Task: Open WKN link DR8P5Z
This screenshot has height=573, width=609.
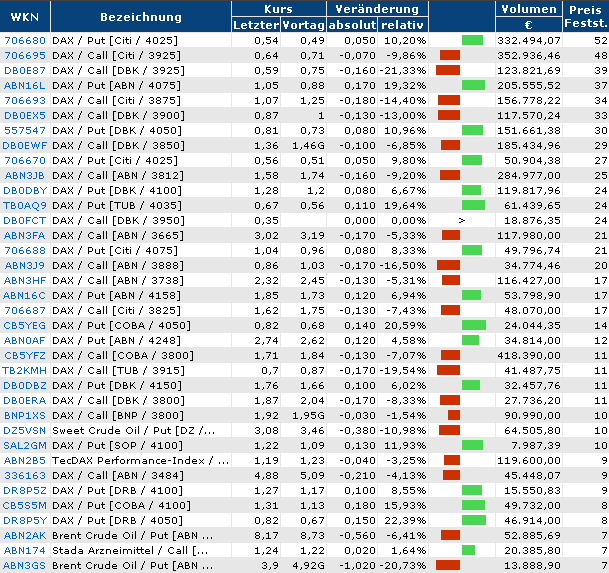Action: coord(25,491)
